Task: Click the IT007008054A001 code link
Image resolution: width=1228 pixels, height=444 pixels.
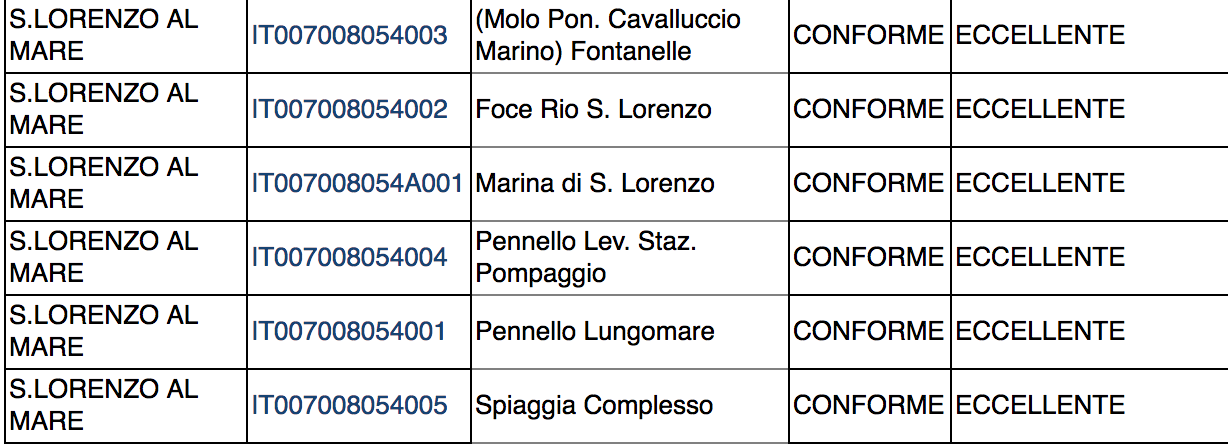Action: [x=357, y=183]
